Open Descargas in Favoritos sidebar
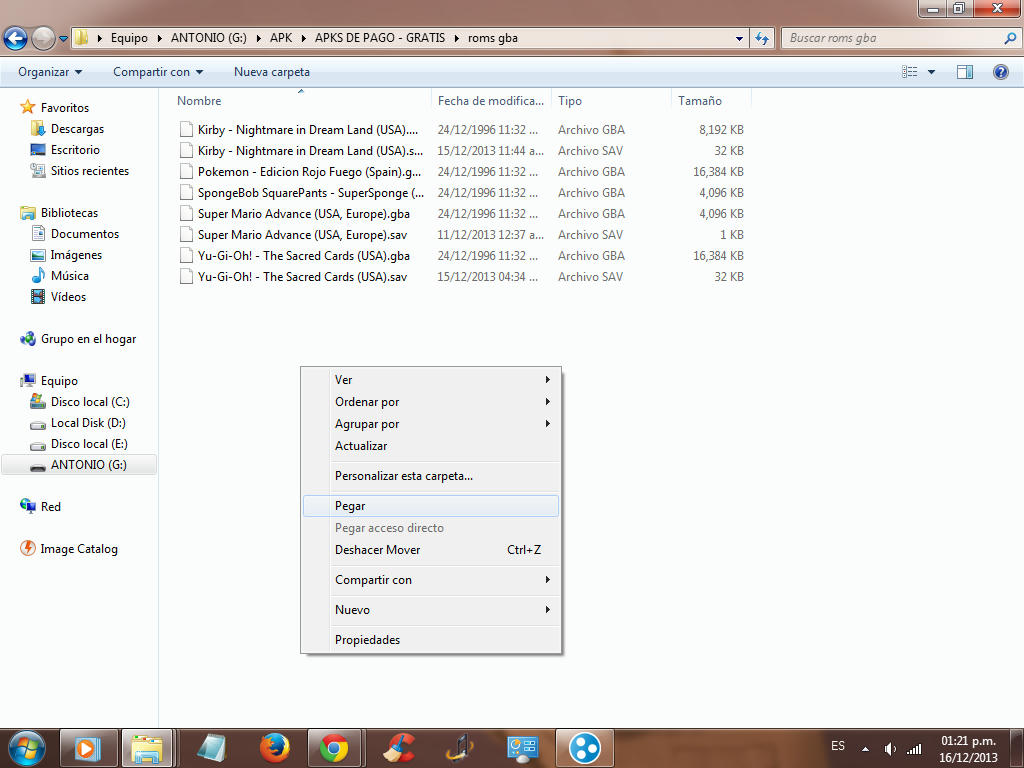This screenshot has height=768, width=1024. [x=77, y=129]
